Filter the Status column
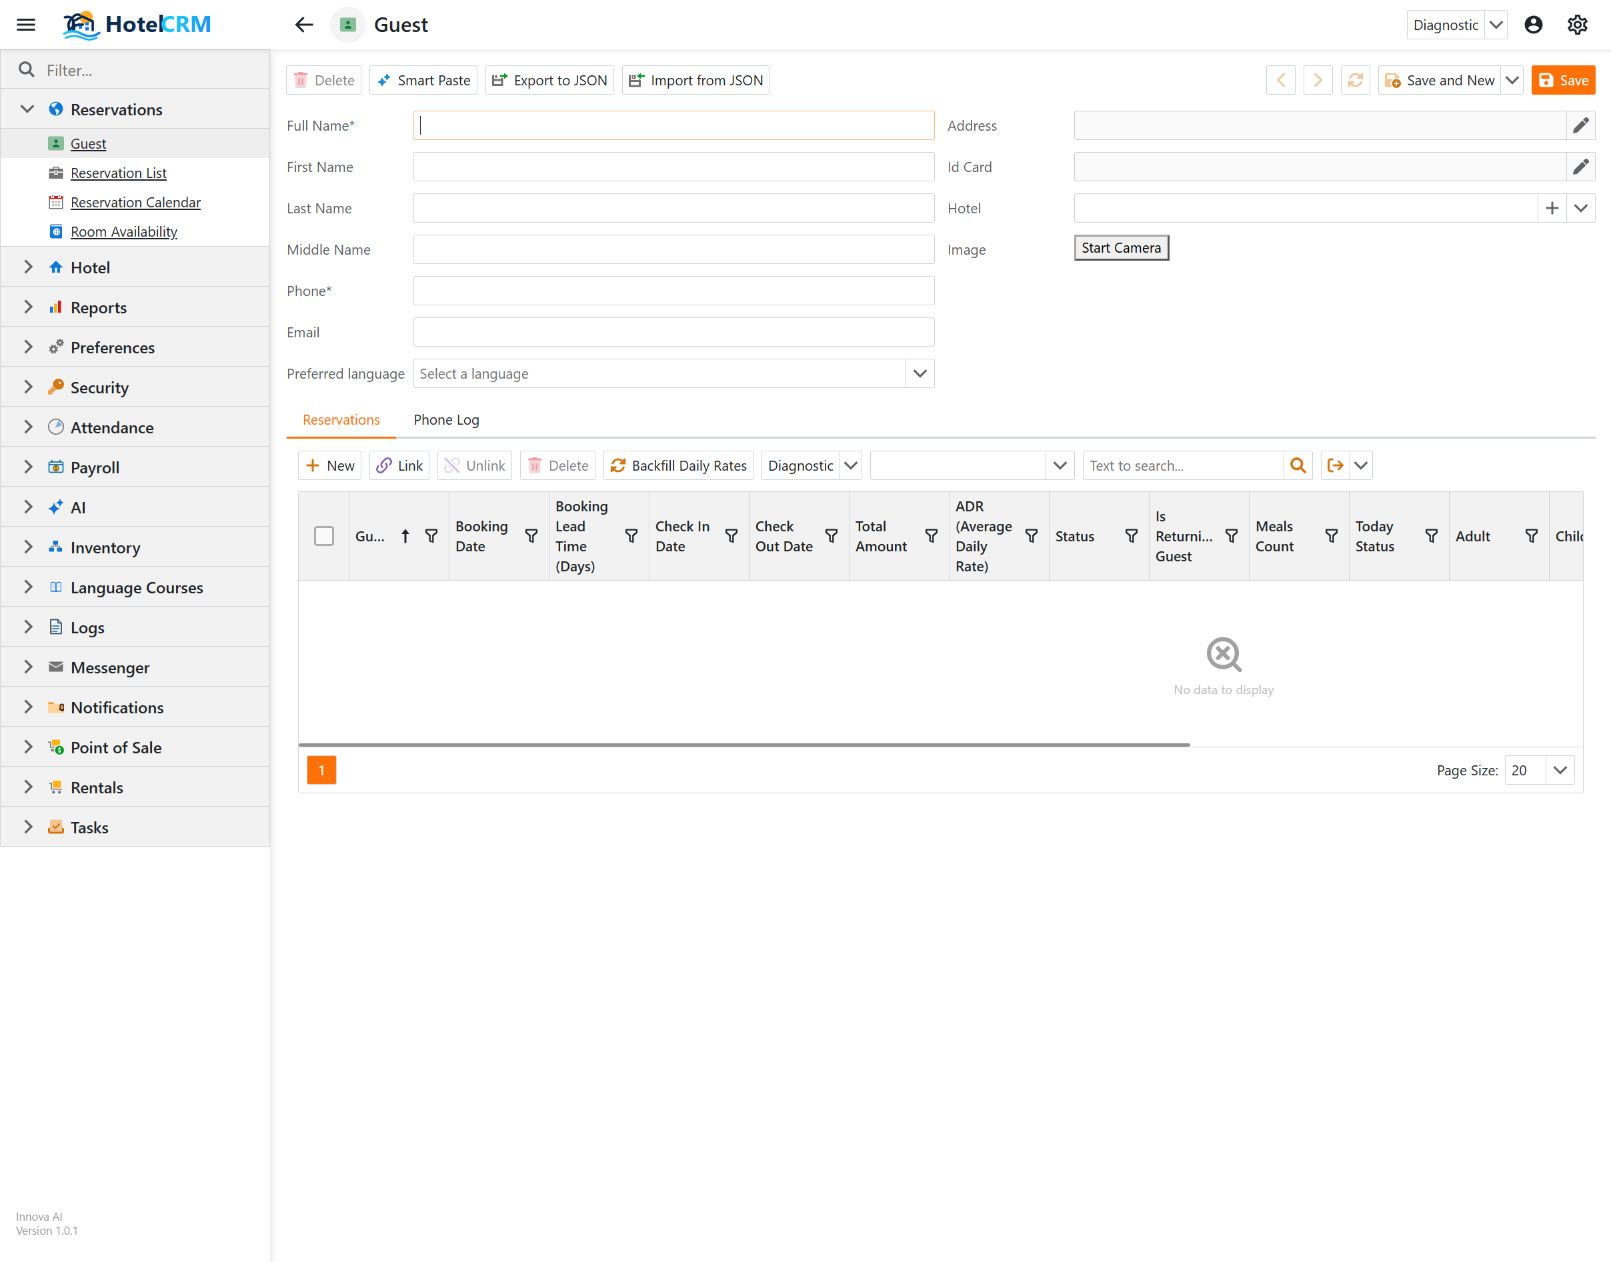 pyautogui.click(x=1131, y=536)
